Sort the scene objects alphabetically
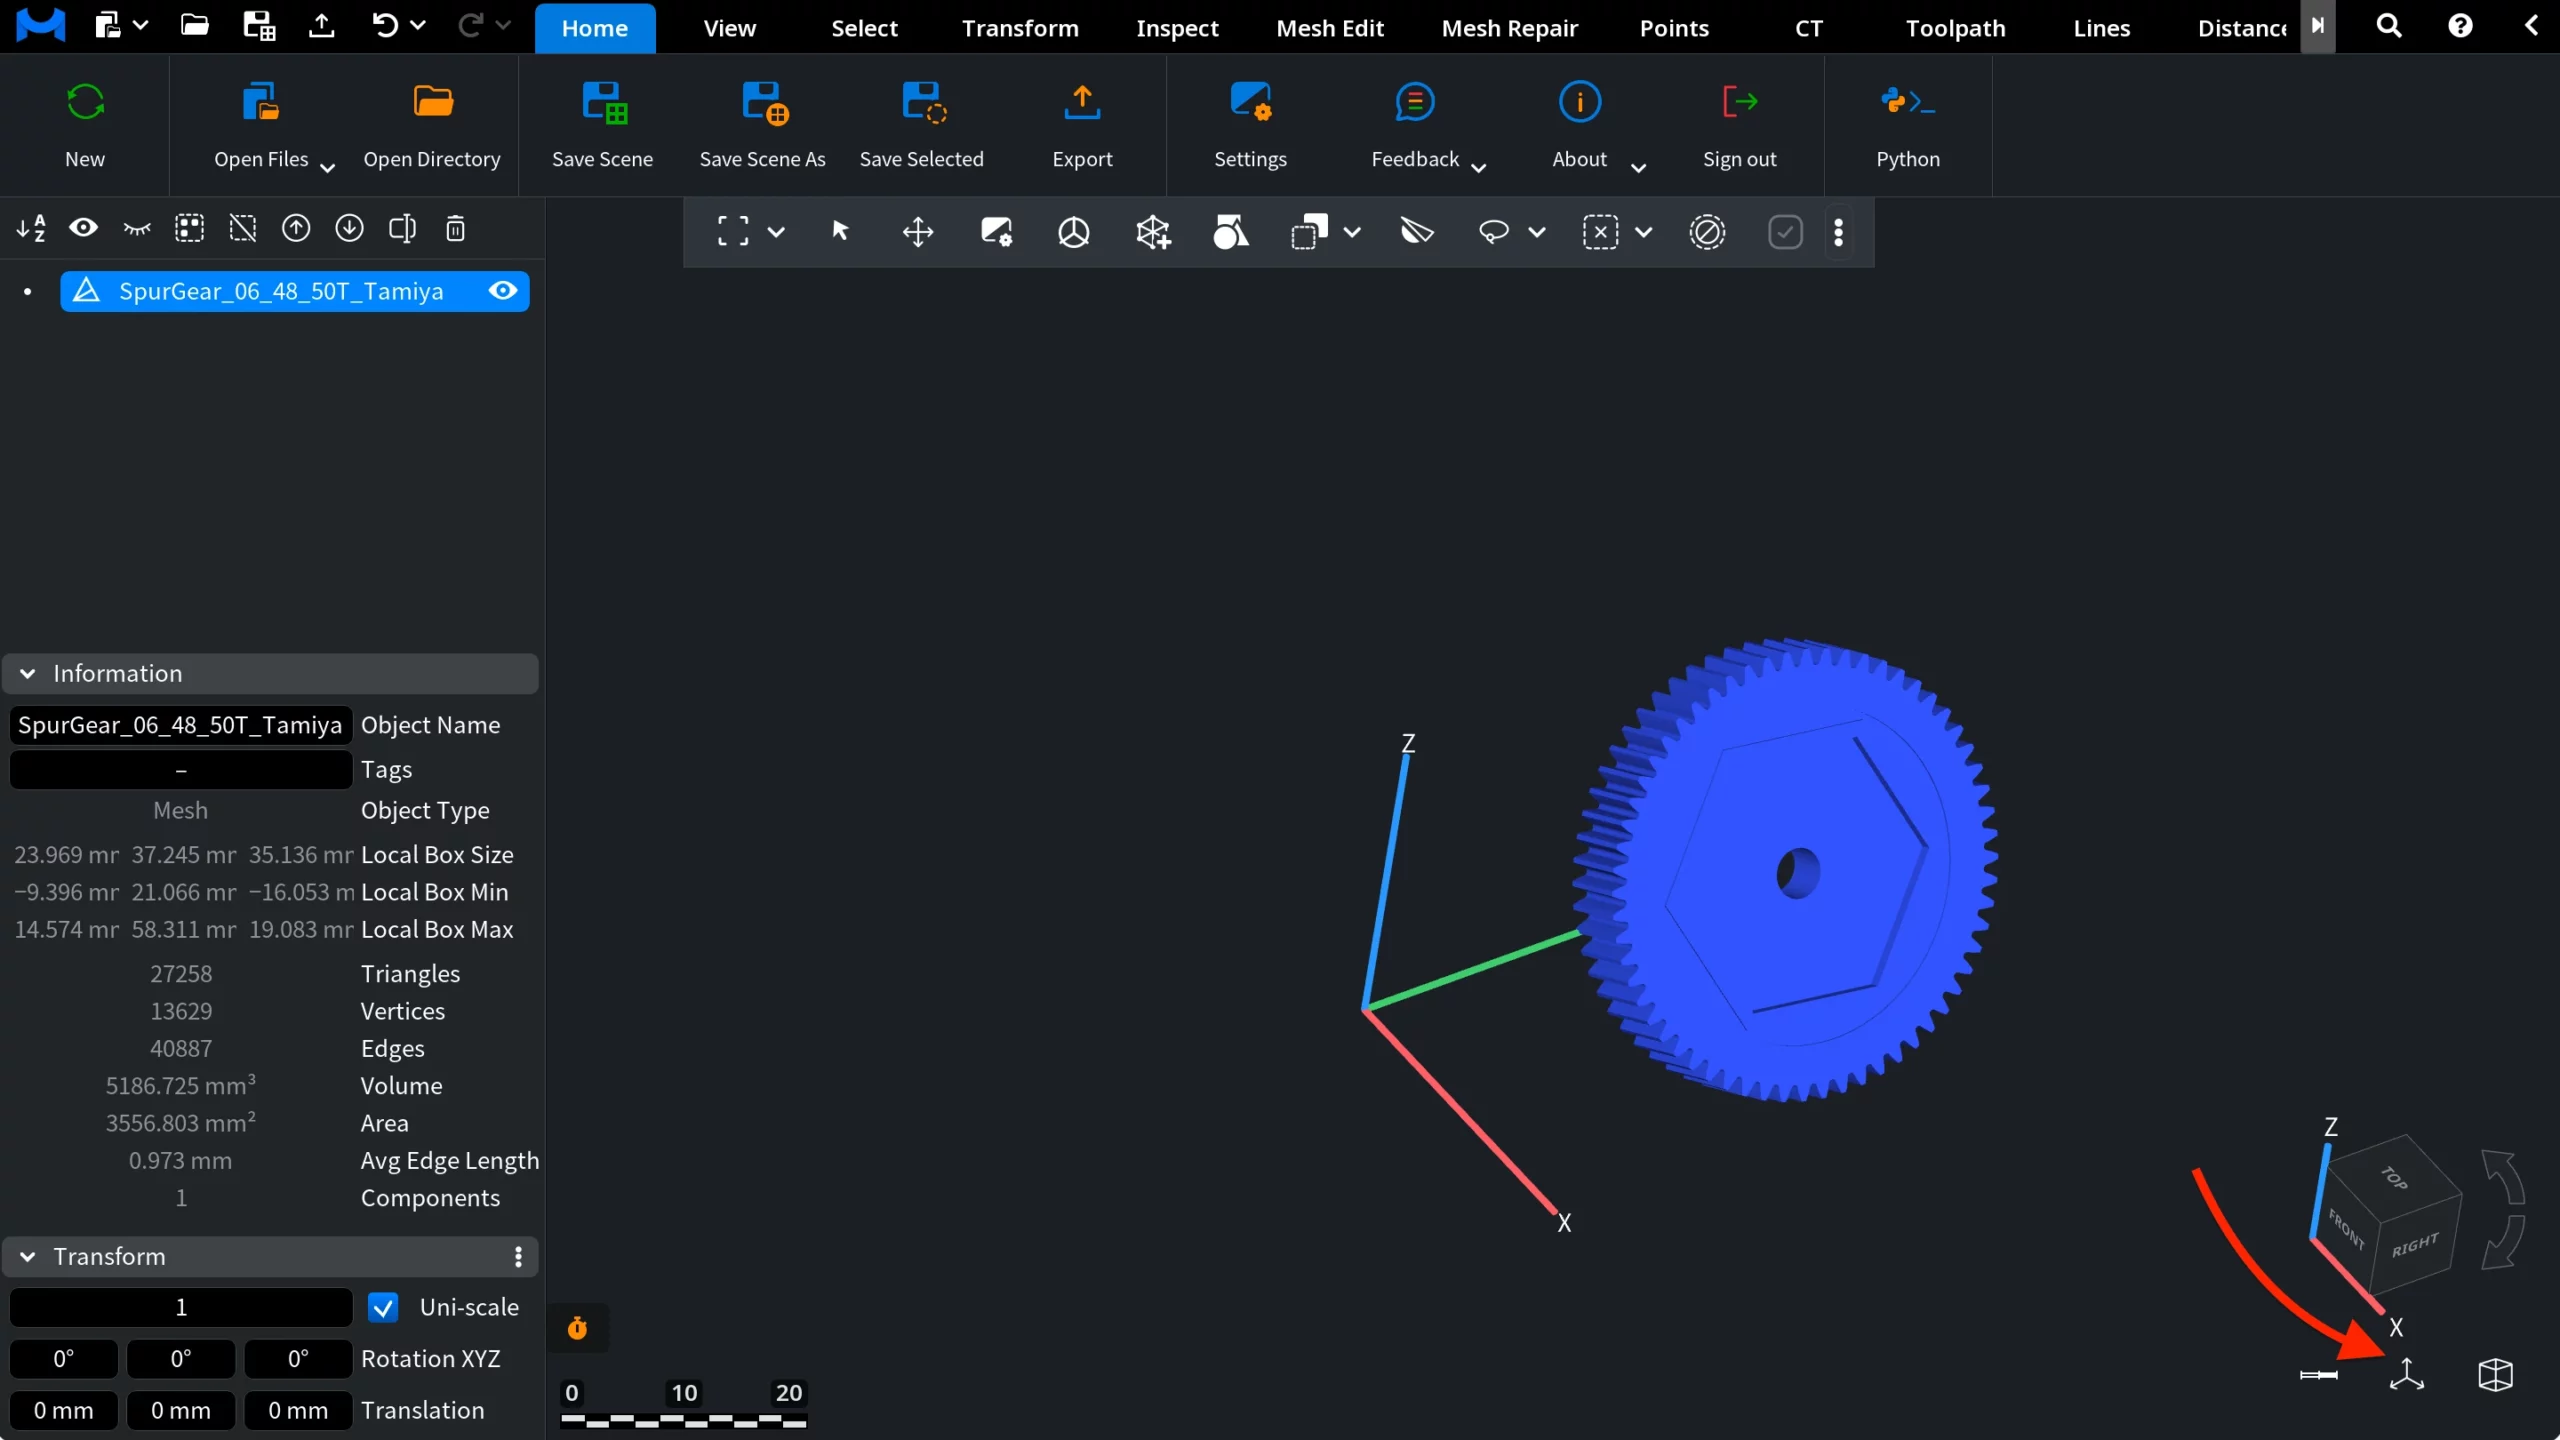Viewport: 2560px width, 1440px height. pos(30,228)
